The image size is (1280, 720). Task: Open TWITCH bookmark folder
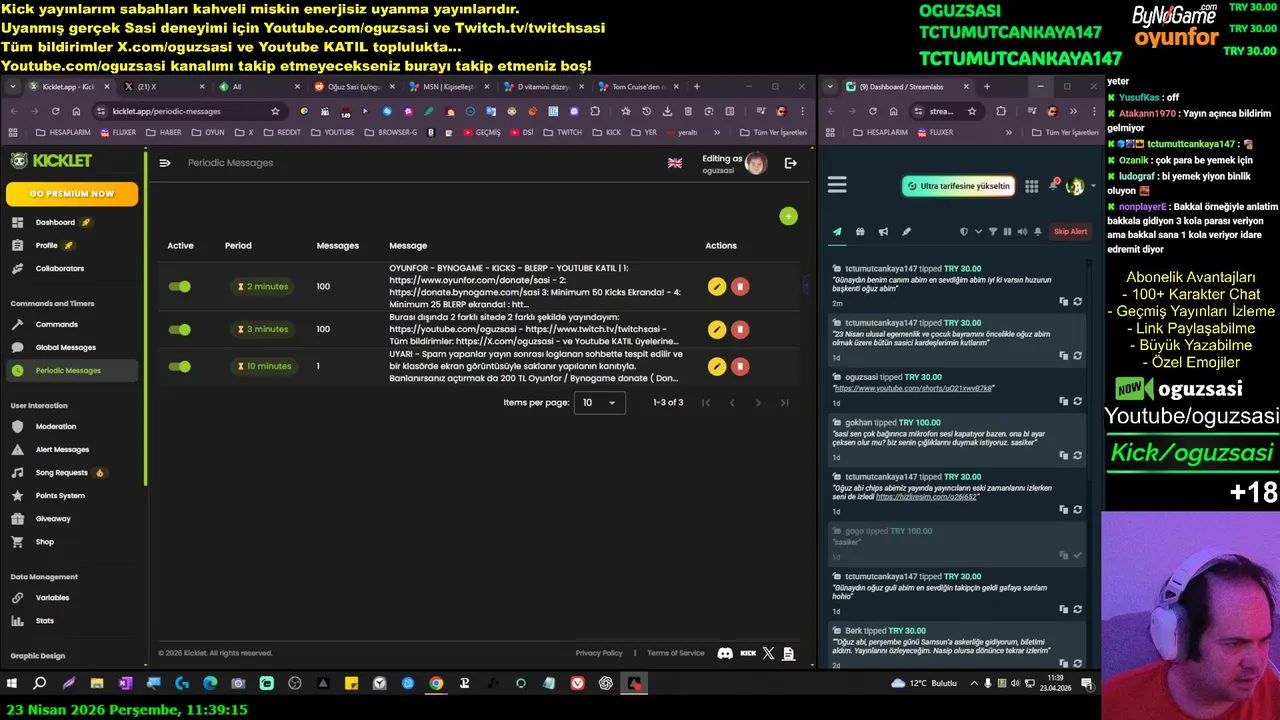(x=563, y=132)
